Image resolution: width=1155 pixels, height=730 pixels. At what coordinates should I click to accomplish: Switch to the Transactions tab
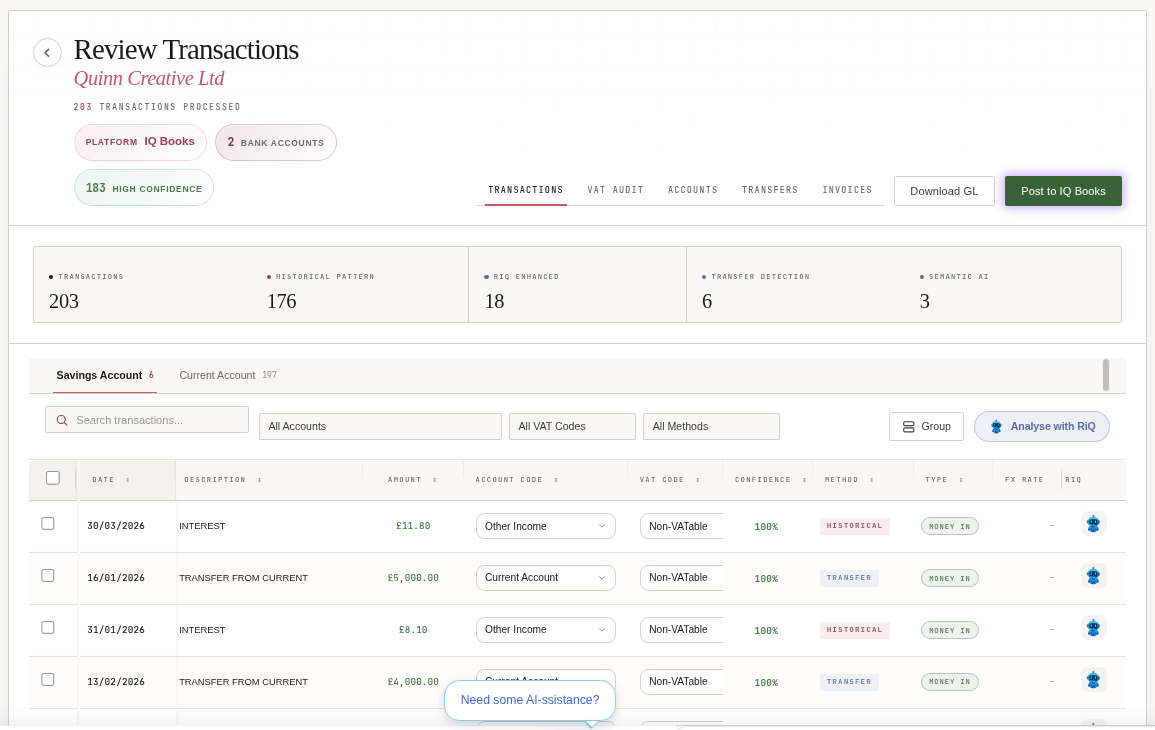pos(525,190)
